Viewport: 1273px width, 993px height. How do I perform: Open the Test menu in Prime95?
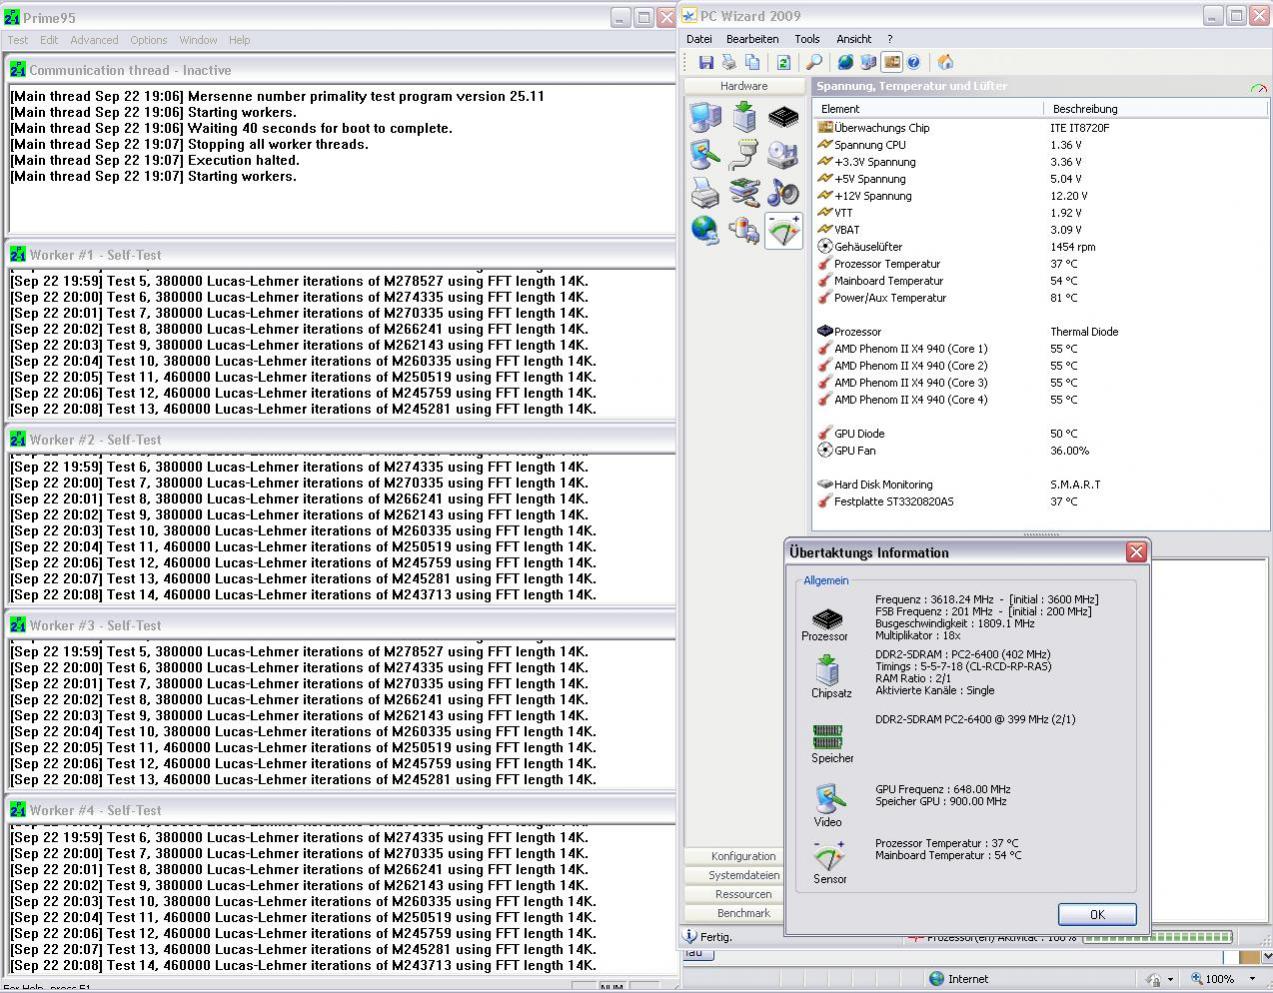[18, 40]
